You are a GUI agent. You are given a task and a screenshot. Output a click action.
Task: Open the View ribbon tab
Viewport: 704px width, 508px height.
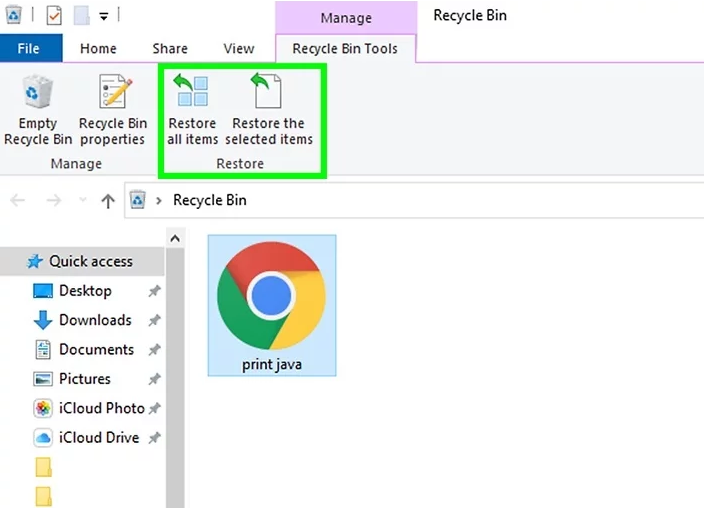[x=239, y=48]
